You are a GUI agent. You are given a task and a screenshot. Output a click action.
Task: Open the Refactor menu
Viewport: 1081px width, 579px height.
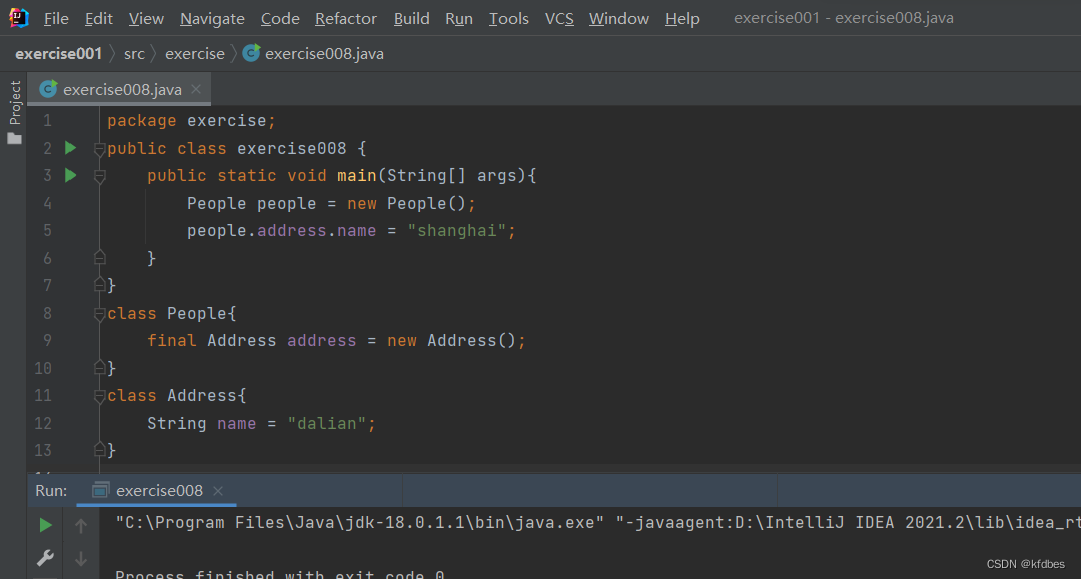346,19
